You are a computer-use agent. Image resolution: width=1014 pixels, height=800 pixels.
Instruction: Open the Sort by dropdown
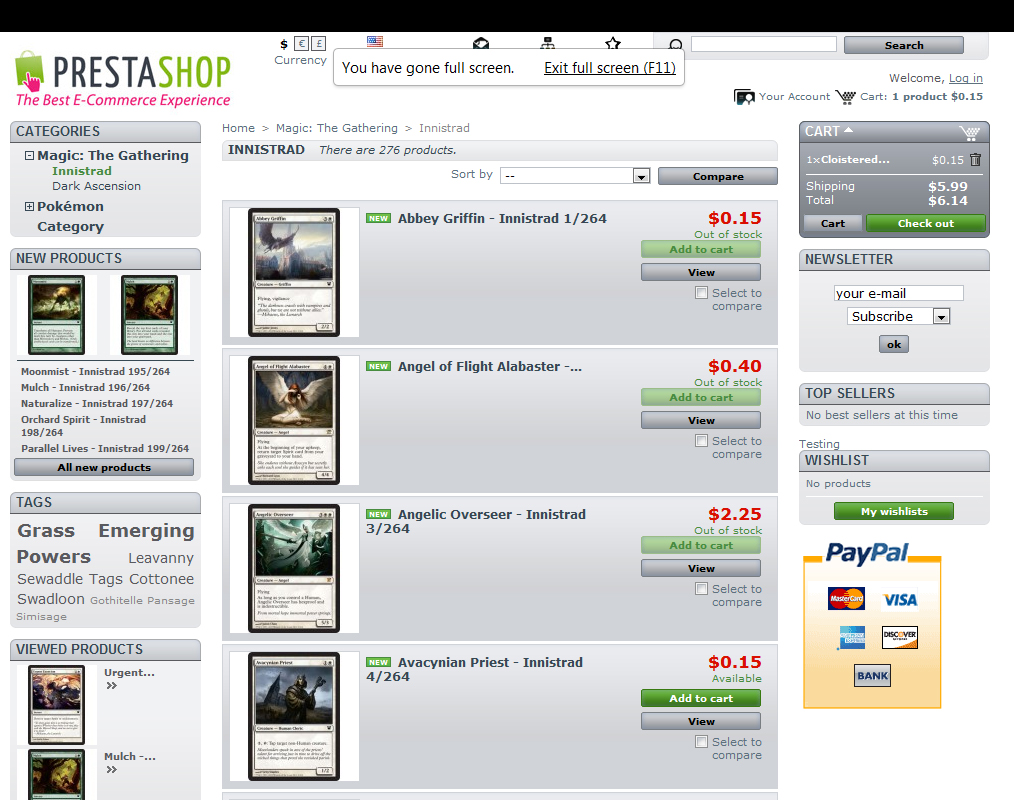[x=575, y=175]
